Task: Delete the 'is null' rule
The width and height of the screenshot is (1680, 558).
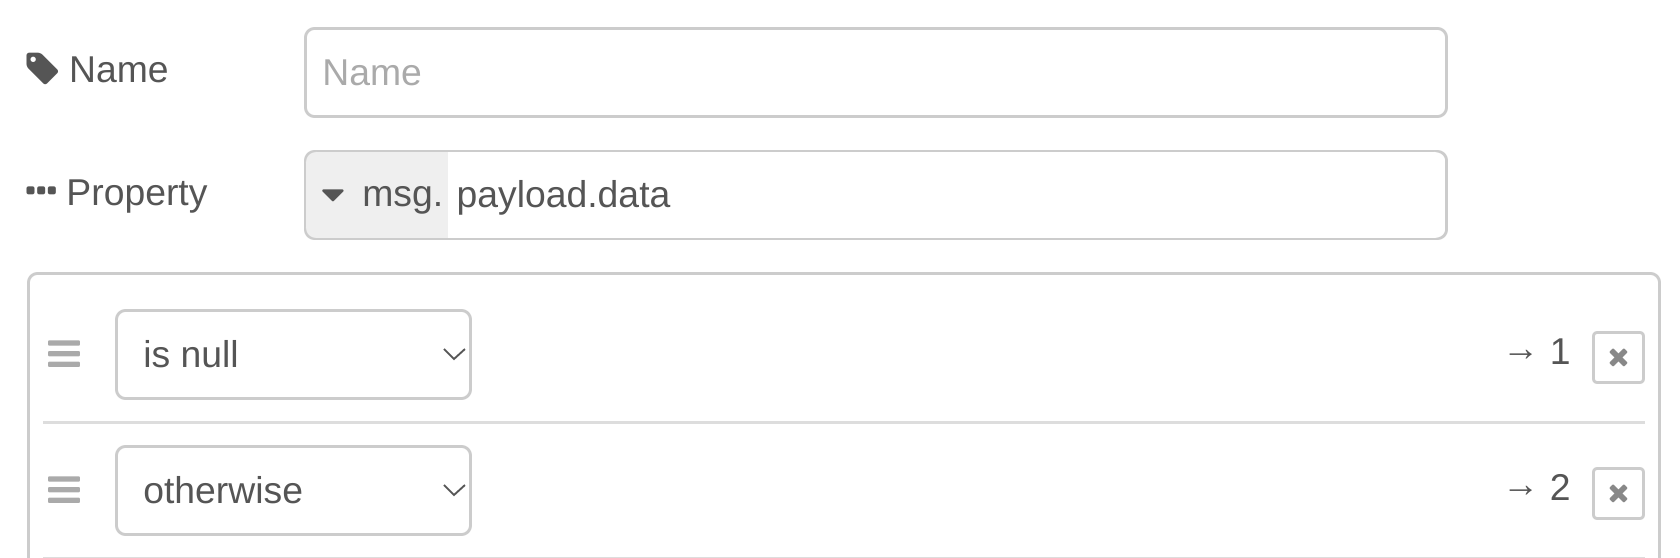Action: 1618,357
